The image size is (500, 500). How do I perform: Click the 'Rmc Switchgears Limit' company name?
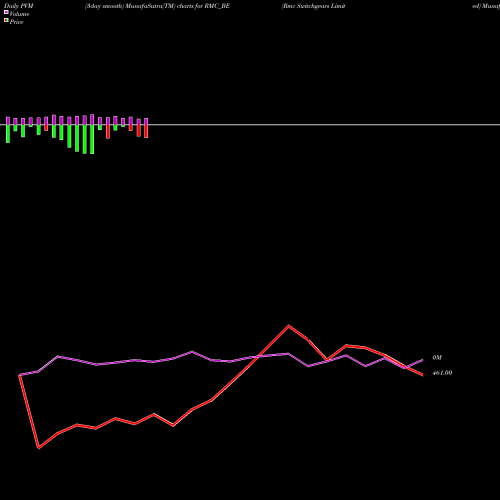click(313, 6)
